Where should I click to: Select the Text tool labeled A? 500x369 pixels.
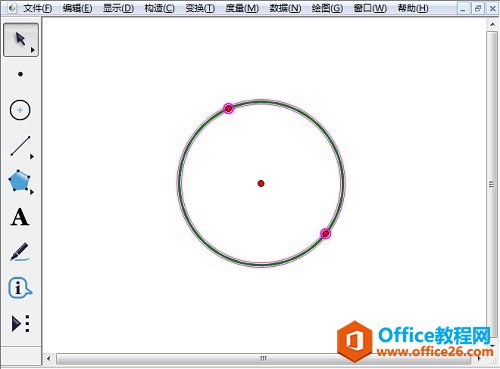tap(20, 217)
